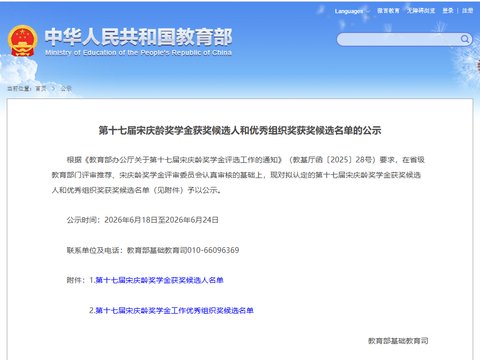Image resolution: width=480 pixels, height=360 pixels.
Task: Open attachment 第十七届宋庆龄奖学金获奖候选人名单
Action: tap(159, 280)
